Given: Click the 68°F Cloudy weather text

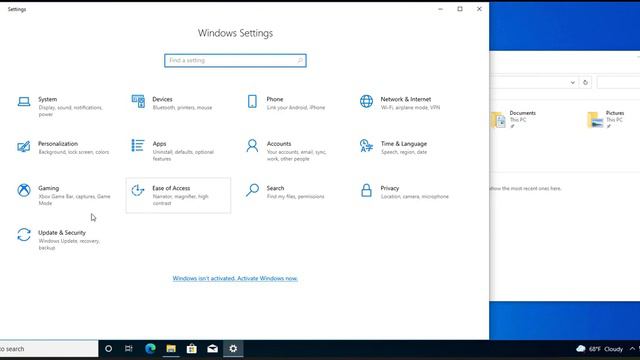Looking at the screenshot, I should pyautogui.click(x=606, y=349).
